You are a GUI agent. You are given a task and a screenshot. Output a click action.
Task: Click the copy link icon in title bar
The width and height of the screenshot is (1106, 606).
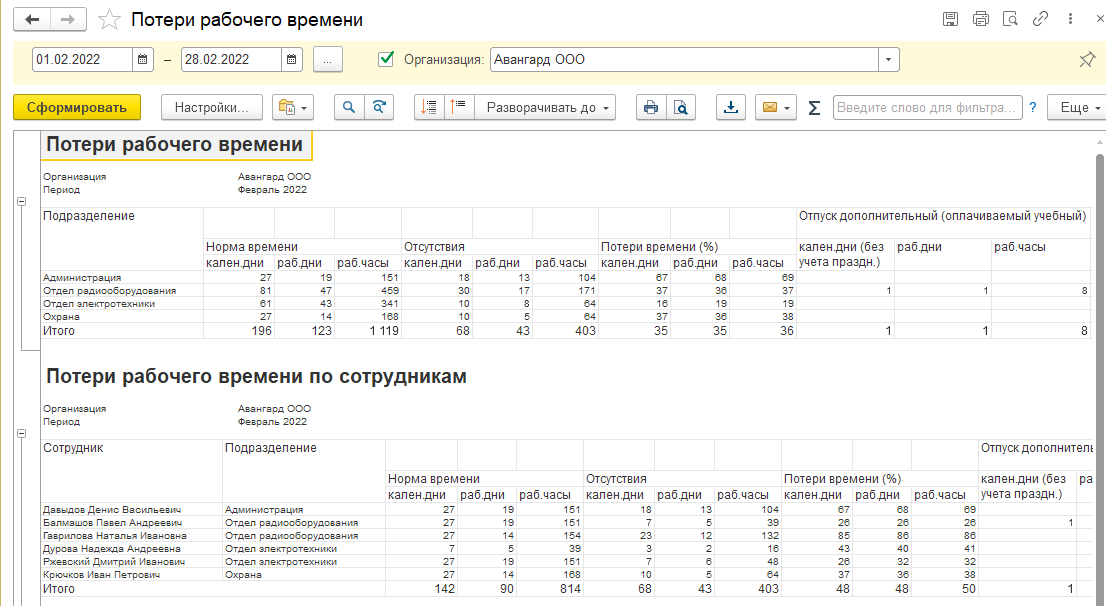pyautogui.click(x=1040, y=19)
